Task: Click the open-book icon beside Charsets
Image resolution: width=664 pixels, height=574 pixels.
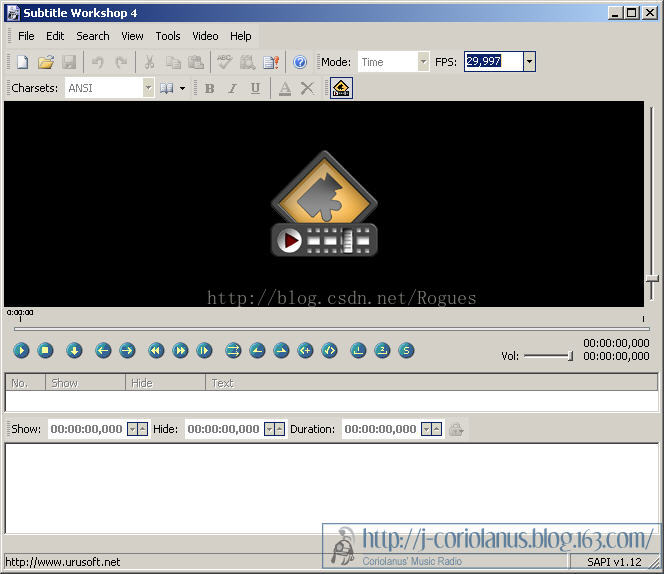Action: tap(166, 88)
